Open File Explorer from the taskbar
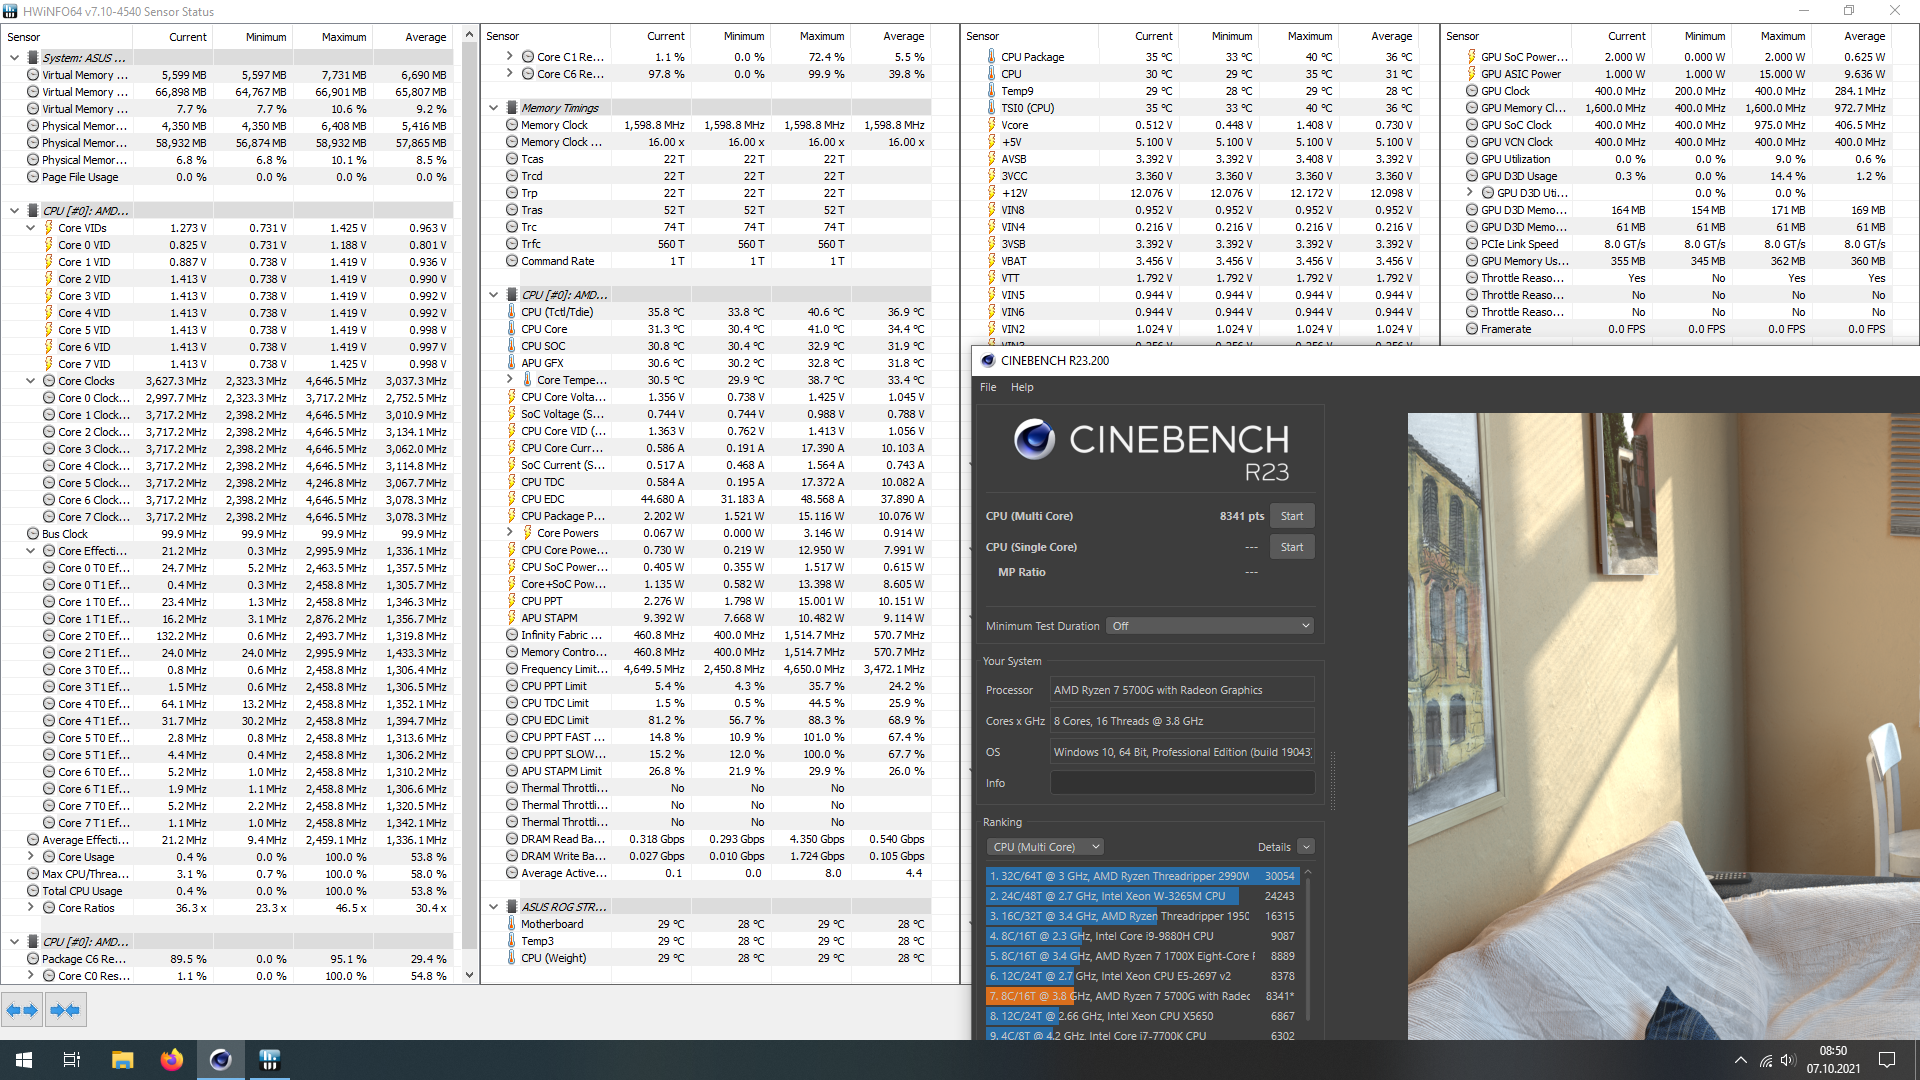Viewport: 1920px width, 1080px height. (x=123, y=1060)
